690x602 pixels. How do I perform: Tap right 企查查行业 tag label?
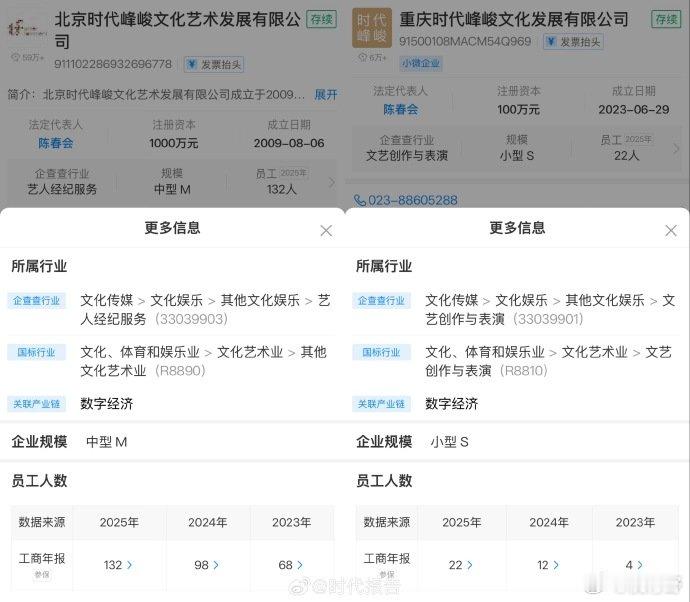pos(382,301)
